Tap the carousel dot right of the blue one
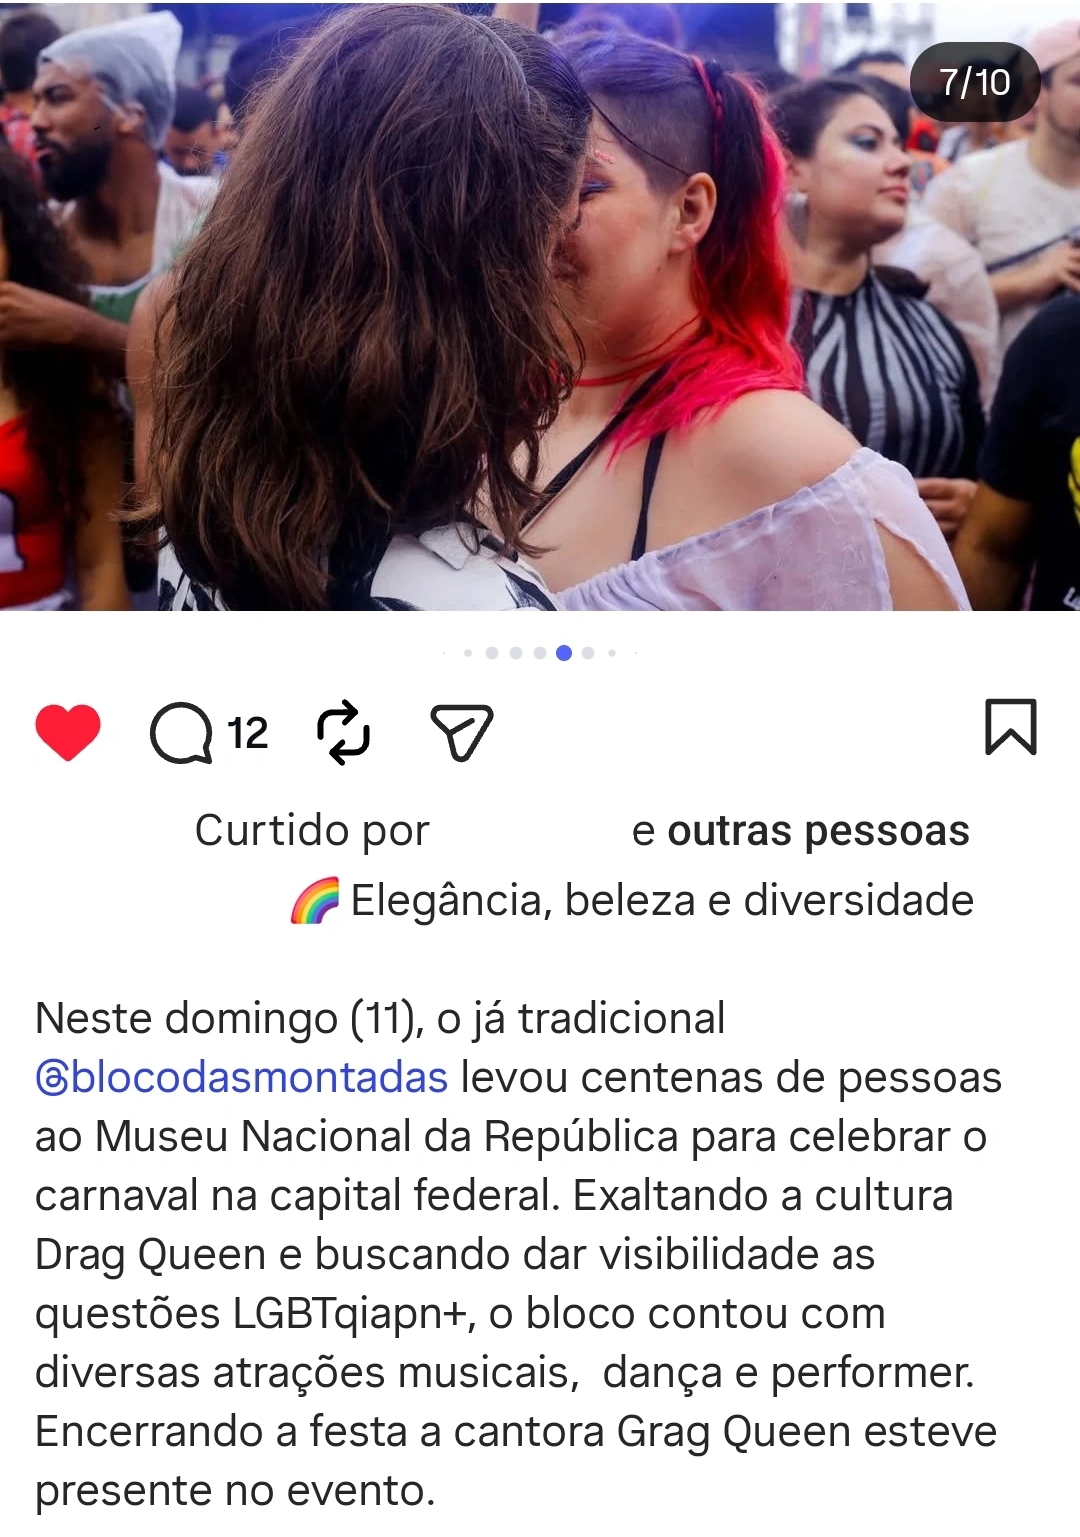 [x=588, y=653]
